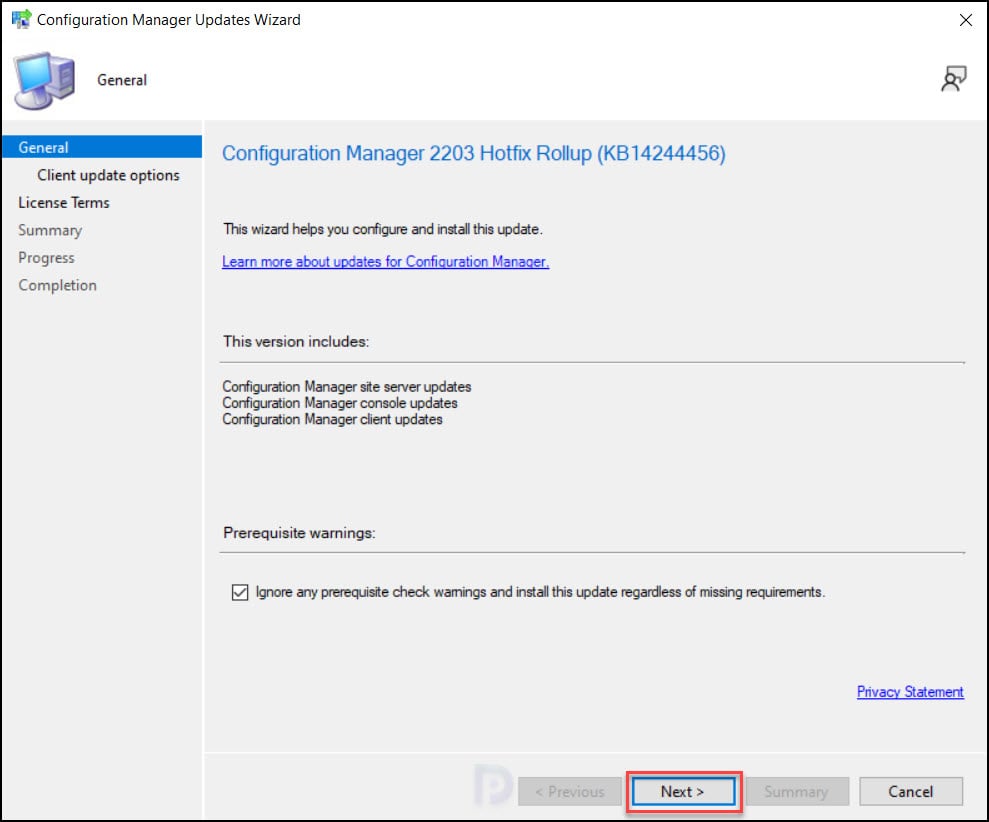
Task: Click the Configuration Manager title bar icon
Action: (21, 19)
